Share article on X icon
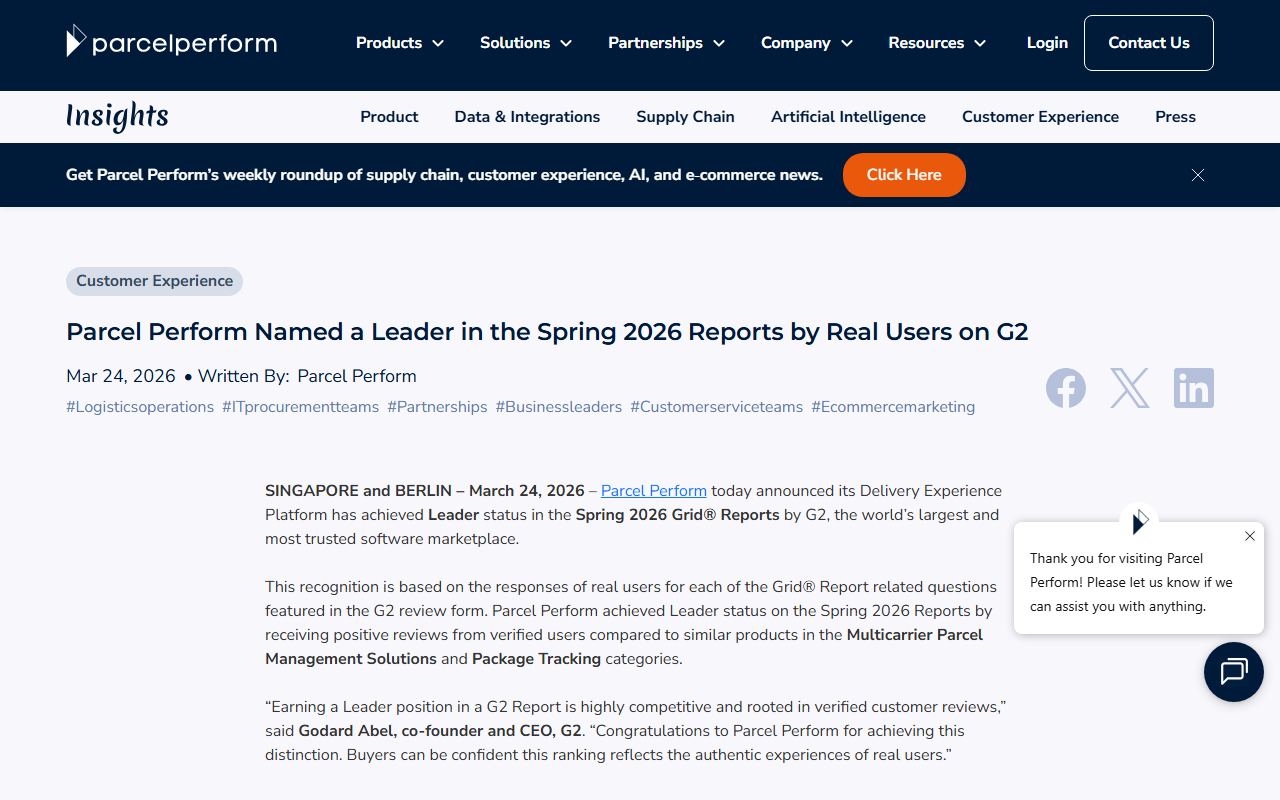The image size is (1280, 800). pos(1130,388)
